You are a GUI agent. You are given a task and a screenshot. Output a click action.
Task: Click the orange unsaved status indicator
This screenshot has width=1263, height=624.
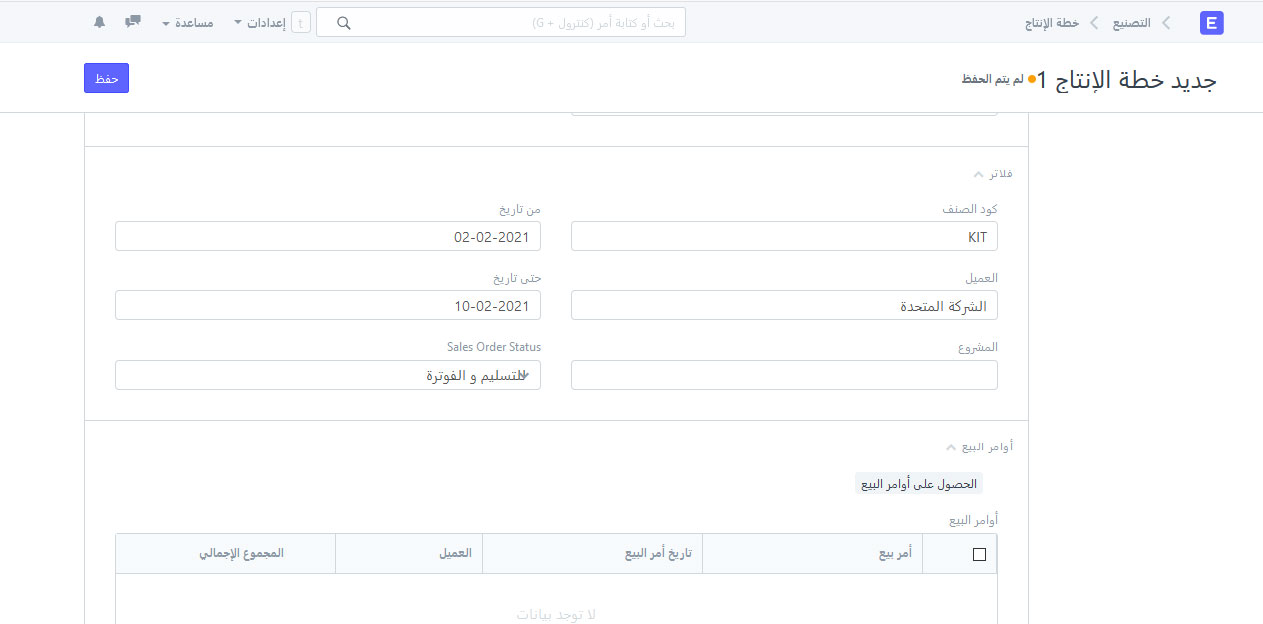1032,79
